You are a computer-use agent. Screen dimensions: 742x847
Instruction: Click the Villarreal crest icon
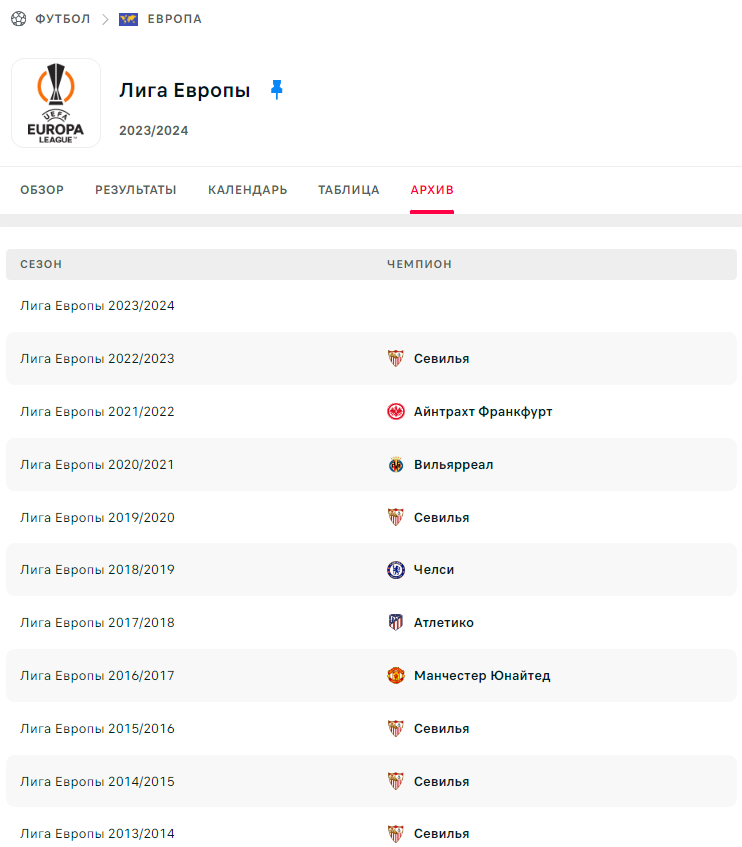tap(396, 465)
